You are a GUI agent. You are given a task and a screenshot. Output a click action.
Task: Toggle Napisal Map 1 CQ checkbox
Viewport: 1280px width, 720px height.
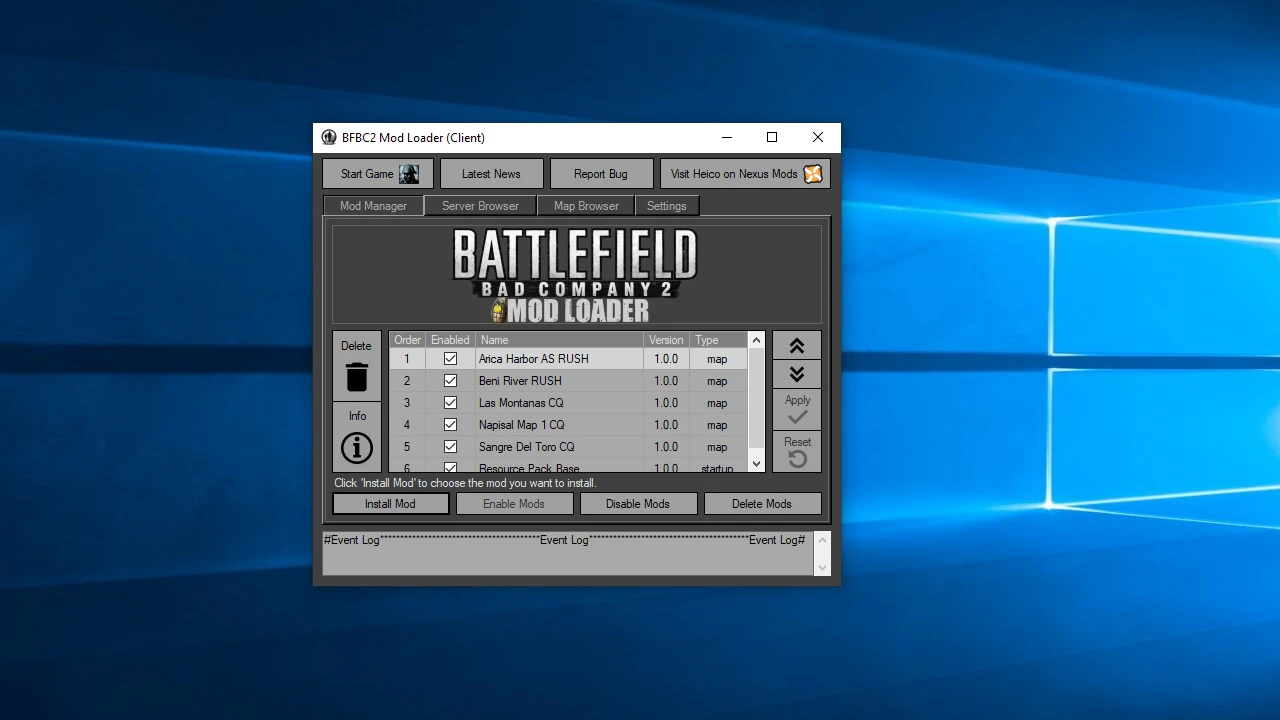(450, 425)
